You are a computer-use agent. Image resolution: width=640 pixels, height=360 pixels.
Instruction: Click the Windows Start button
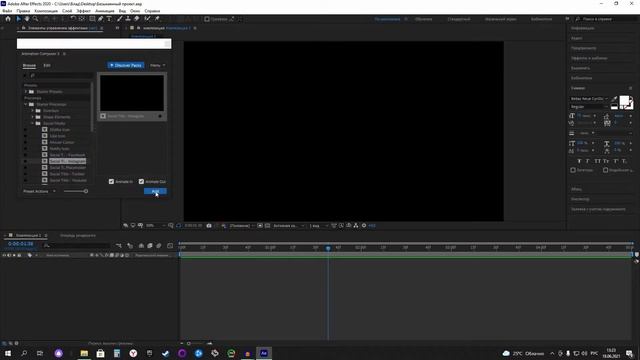tap(8, 353)
